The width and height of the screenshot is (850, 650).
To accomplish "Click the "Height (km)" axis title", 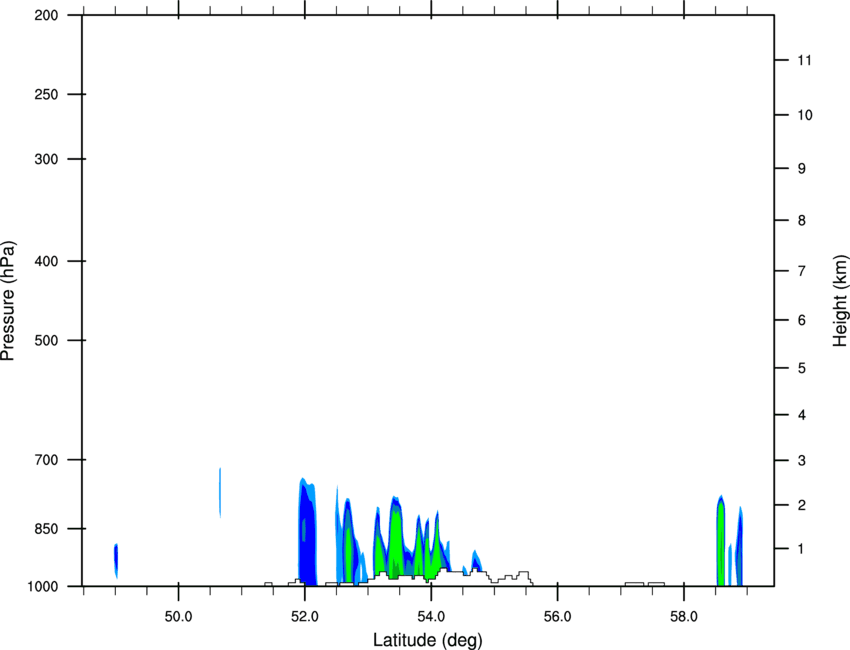I will click(x=841, y=301).
